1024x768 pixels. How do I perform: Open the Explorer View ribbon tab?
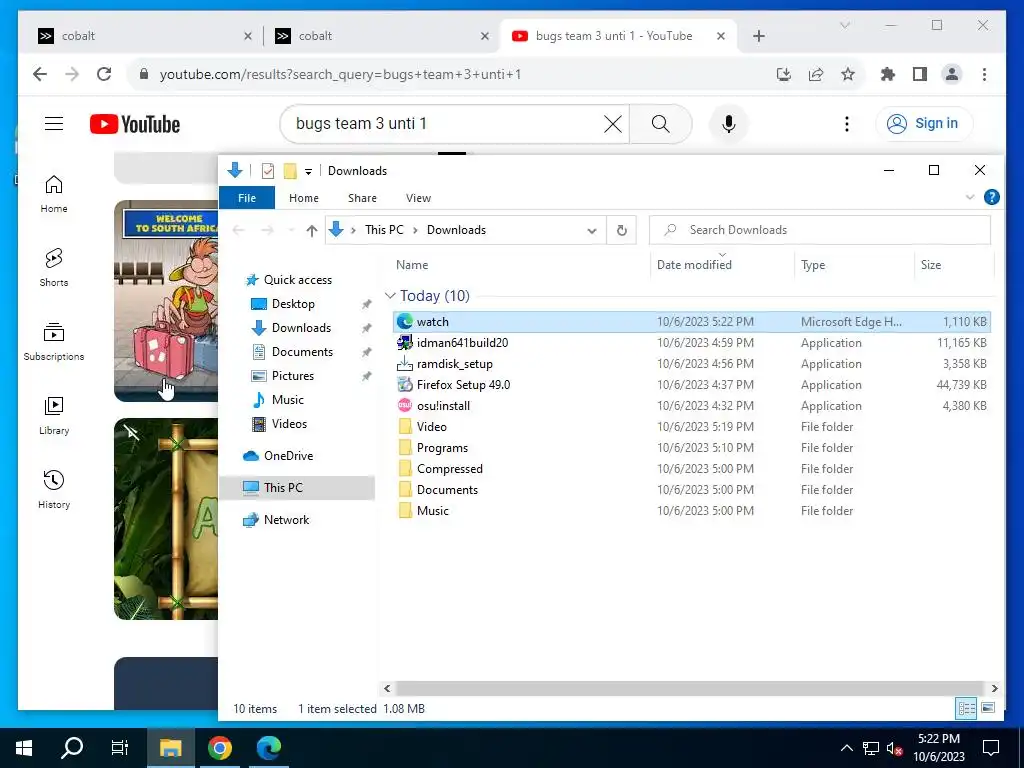pos(418,198)
